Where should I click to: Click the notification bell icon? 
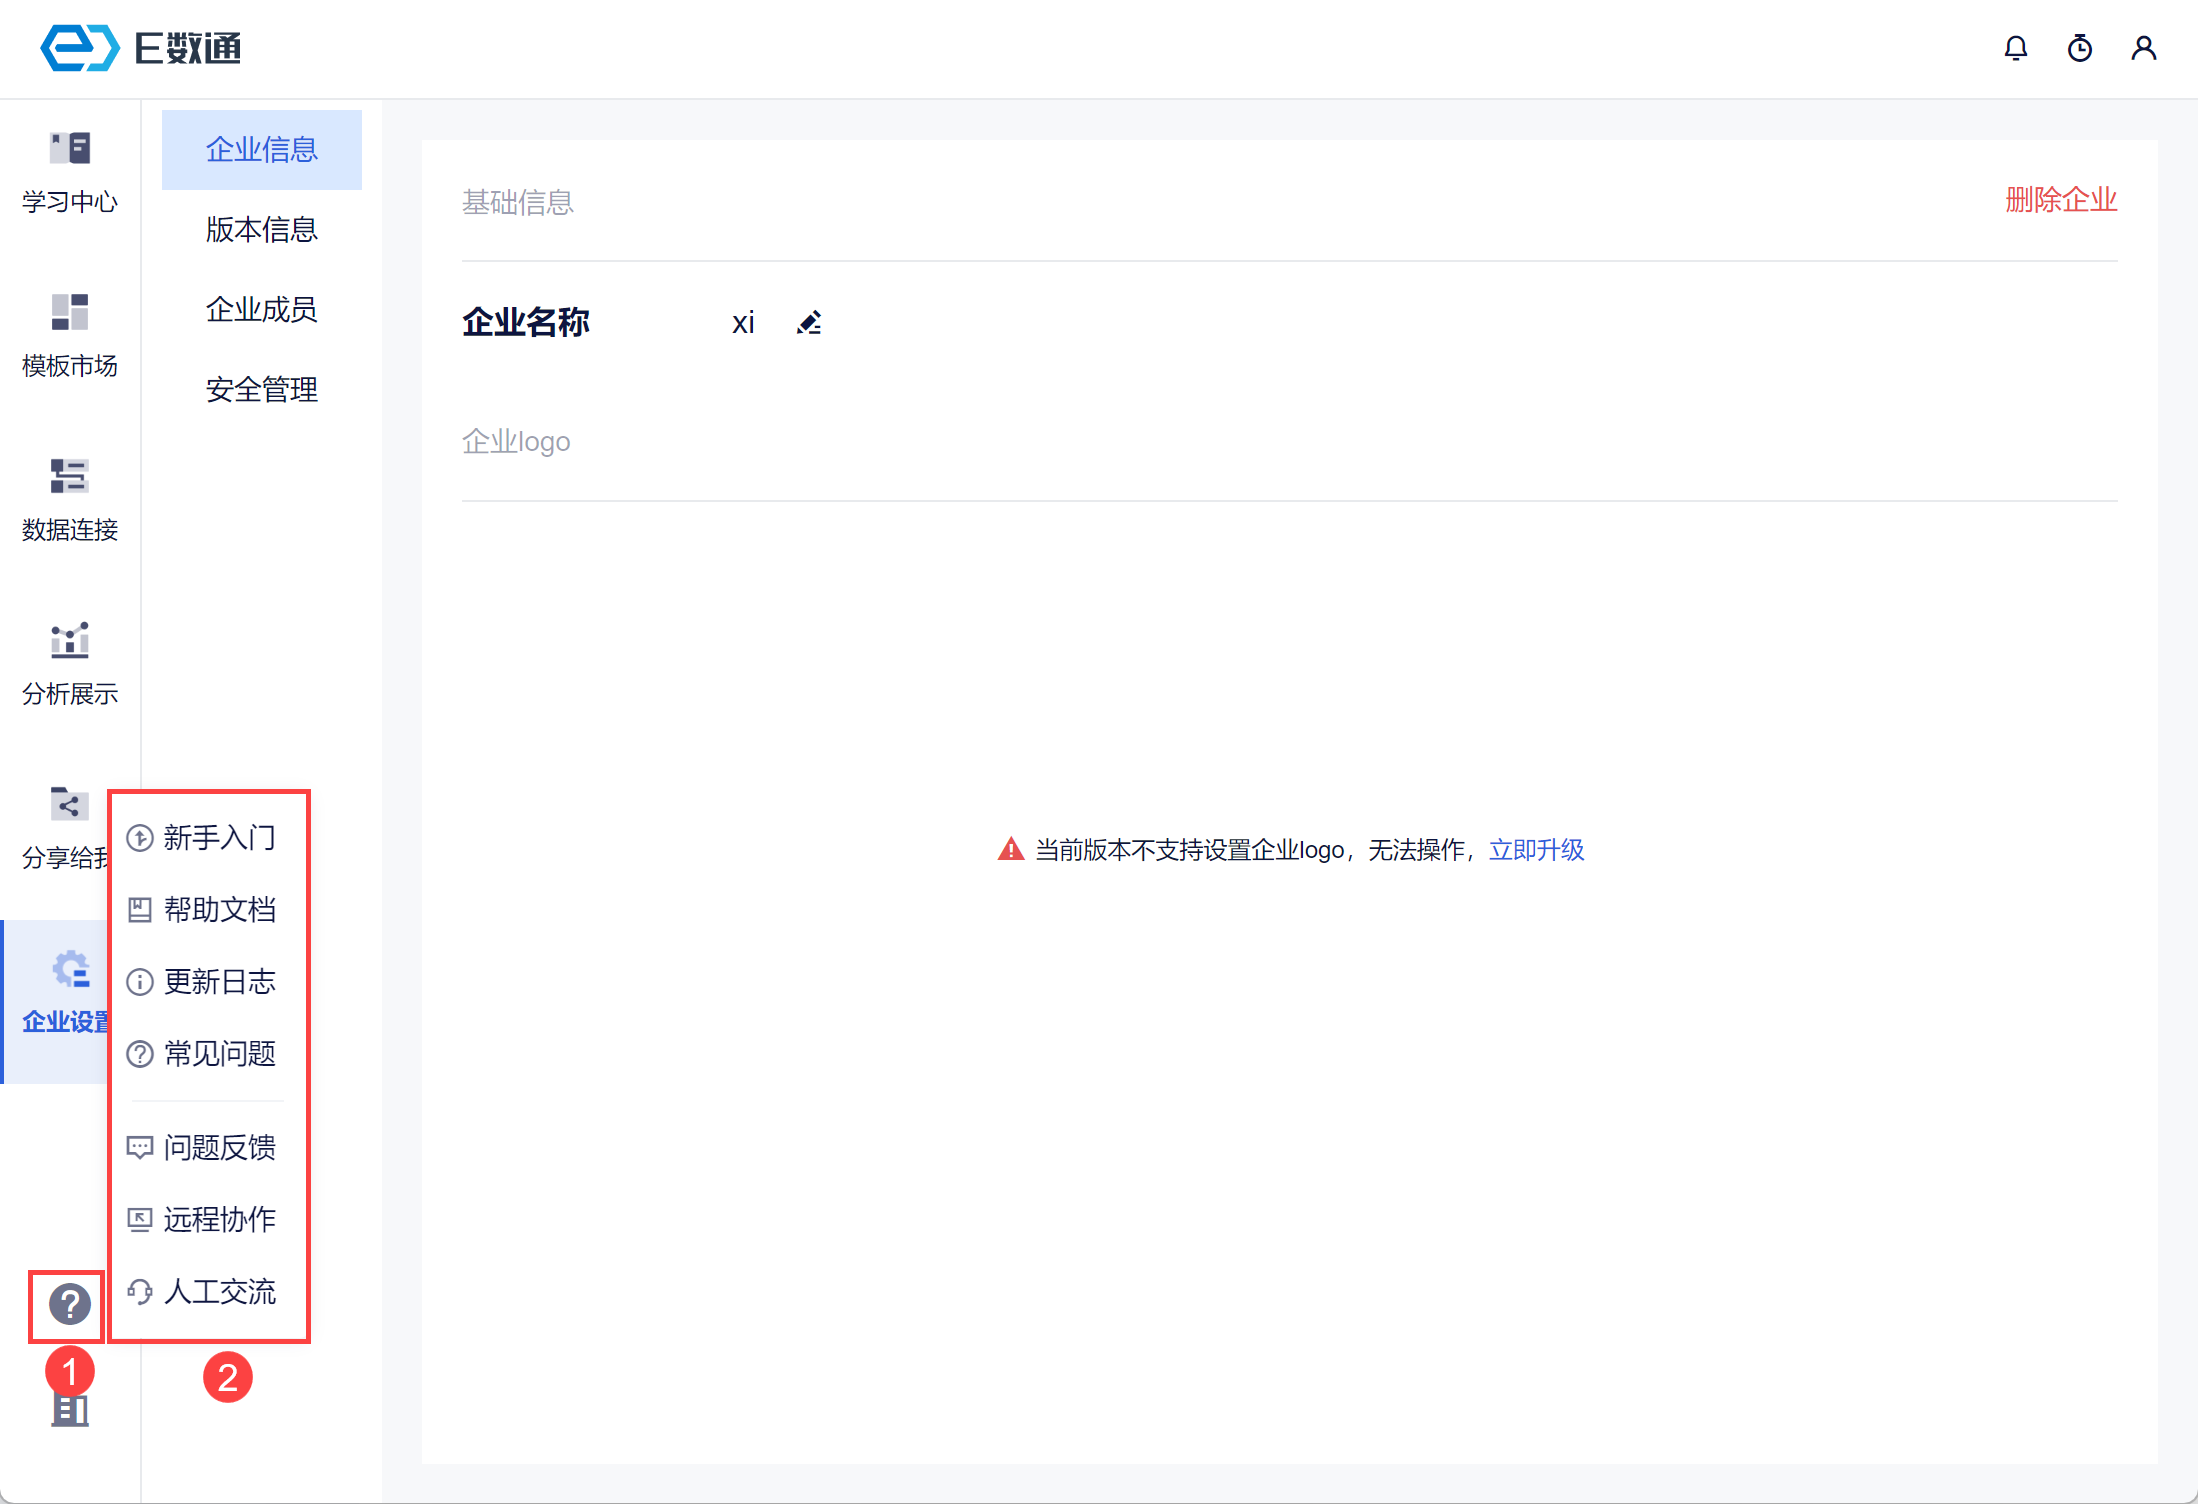click(x=2015, y=48)
